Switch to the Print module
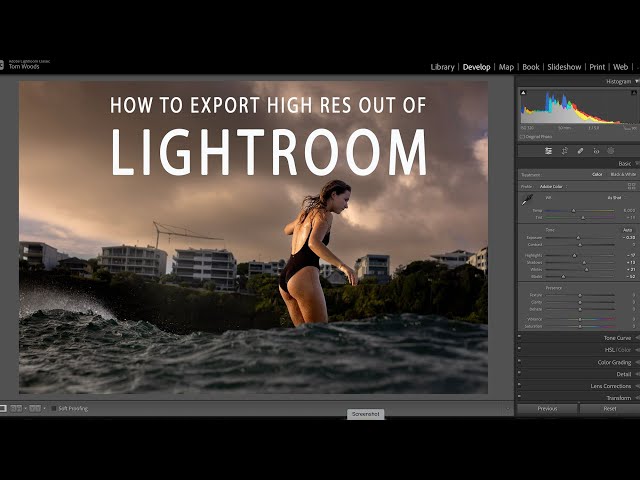640x480 pixels. coord(597,67)
